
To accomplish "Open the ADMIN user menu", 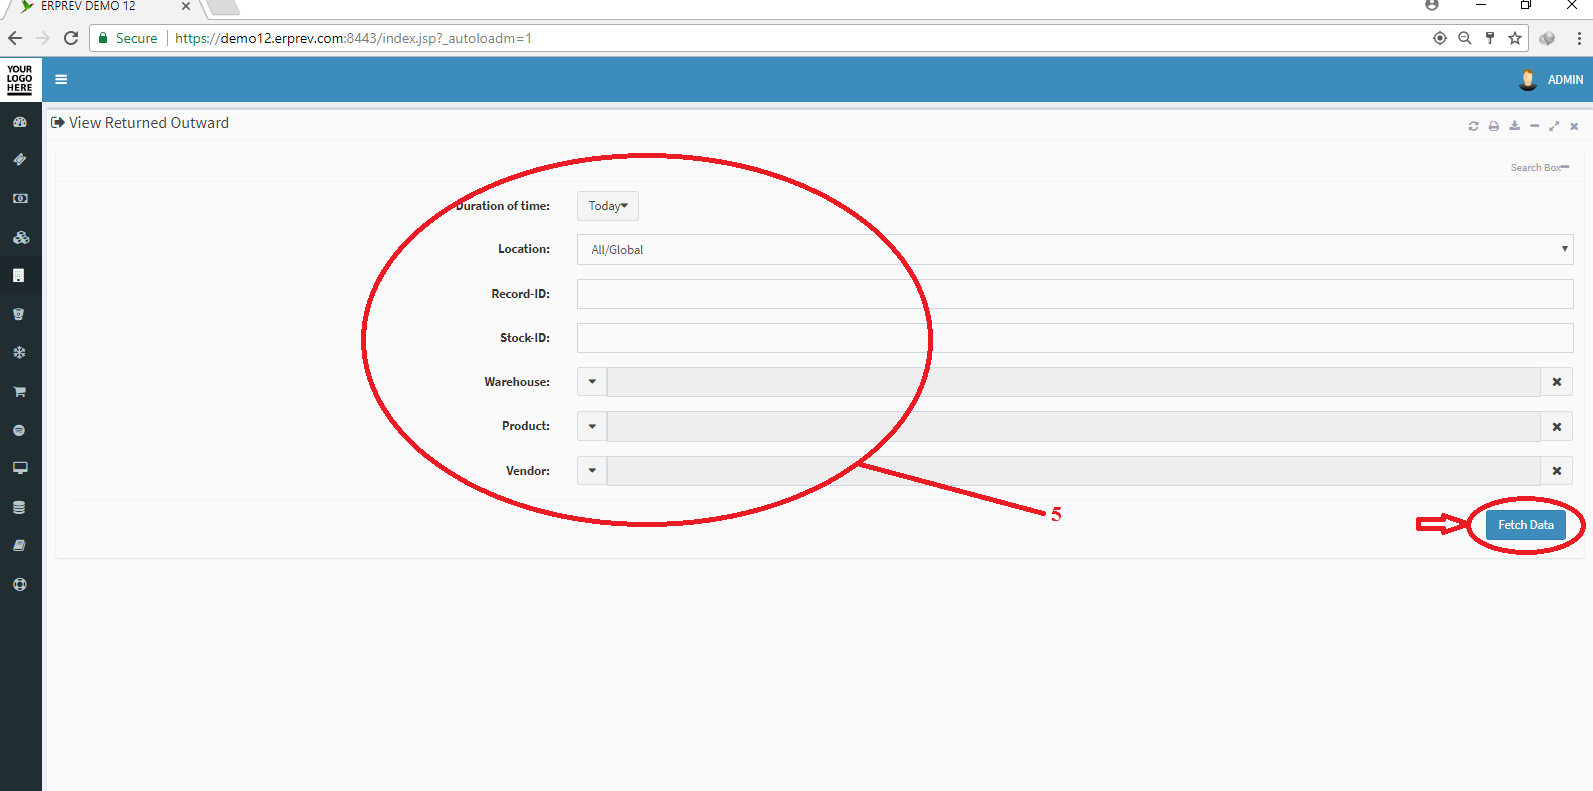I will tap(1565, 80).
